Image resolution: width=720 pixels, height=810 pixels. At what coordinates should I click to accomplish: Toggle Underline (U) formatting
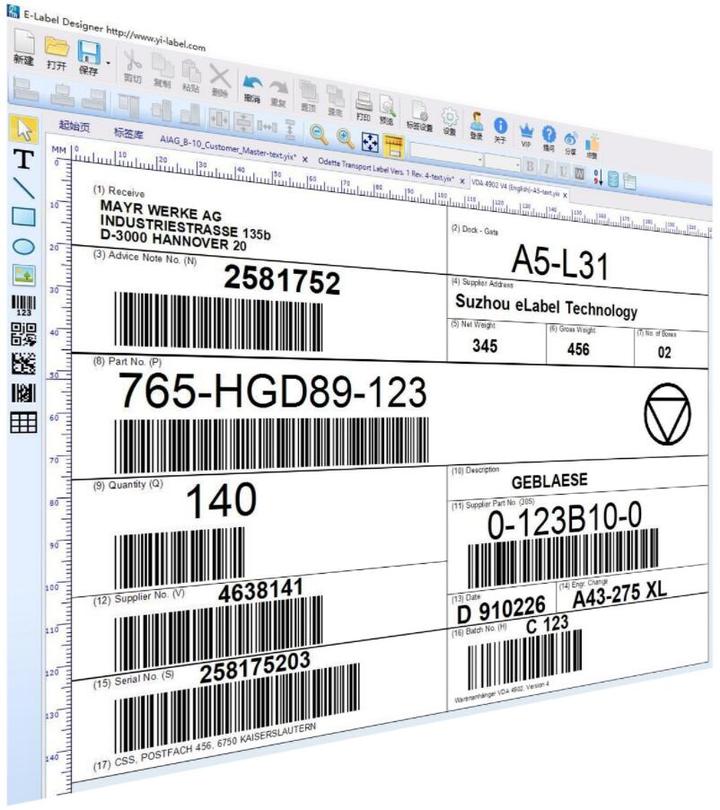click(x=563, y=172)
